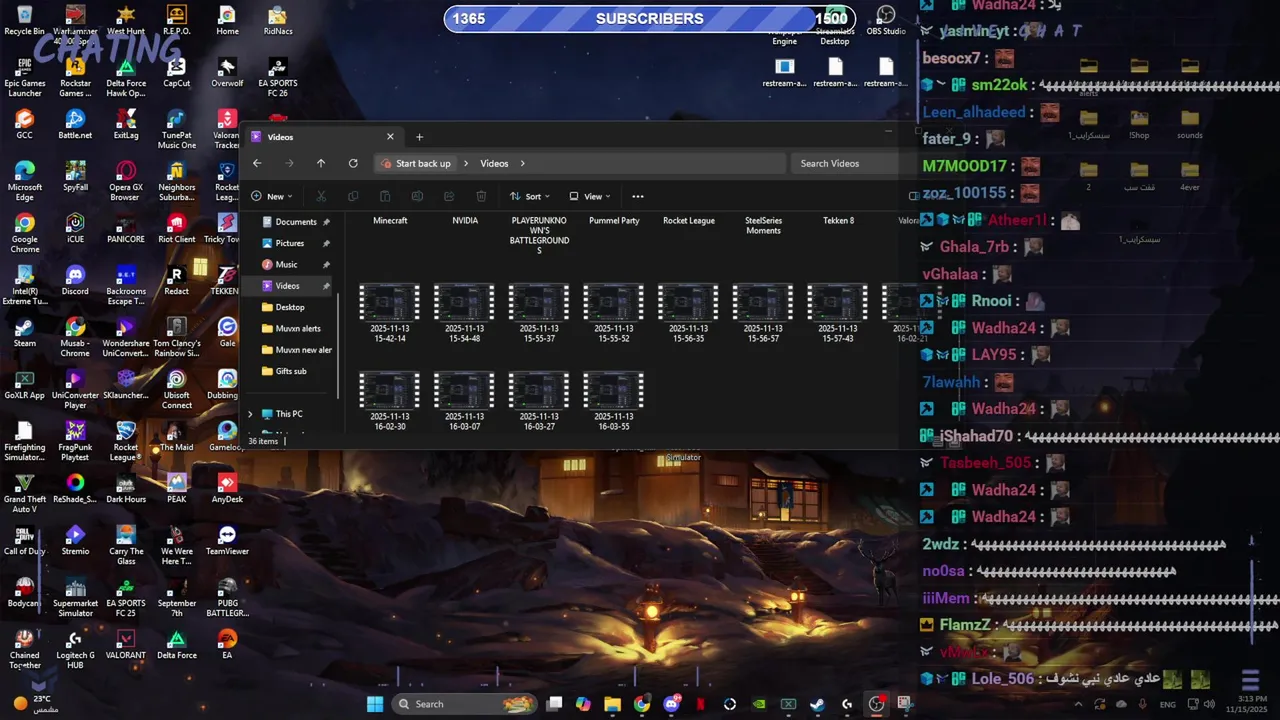Refresh the Videos folder
Viewport: 1280px width, 720px height.
[353, 163]
